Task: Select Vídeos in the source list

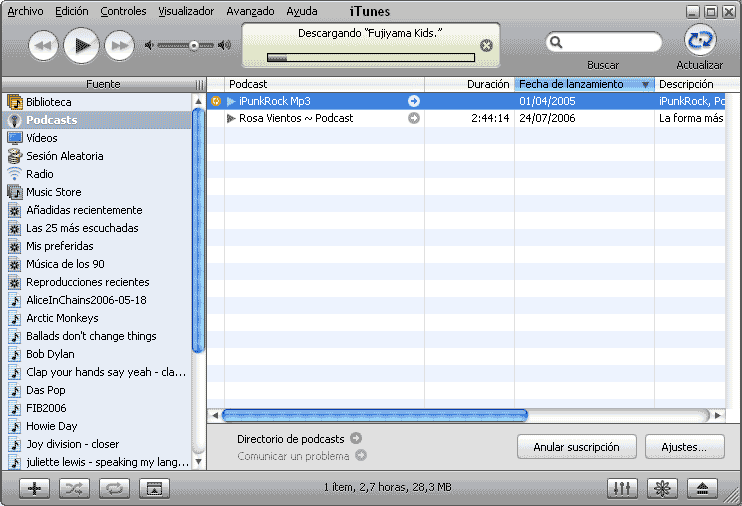Action: 97,138
